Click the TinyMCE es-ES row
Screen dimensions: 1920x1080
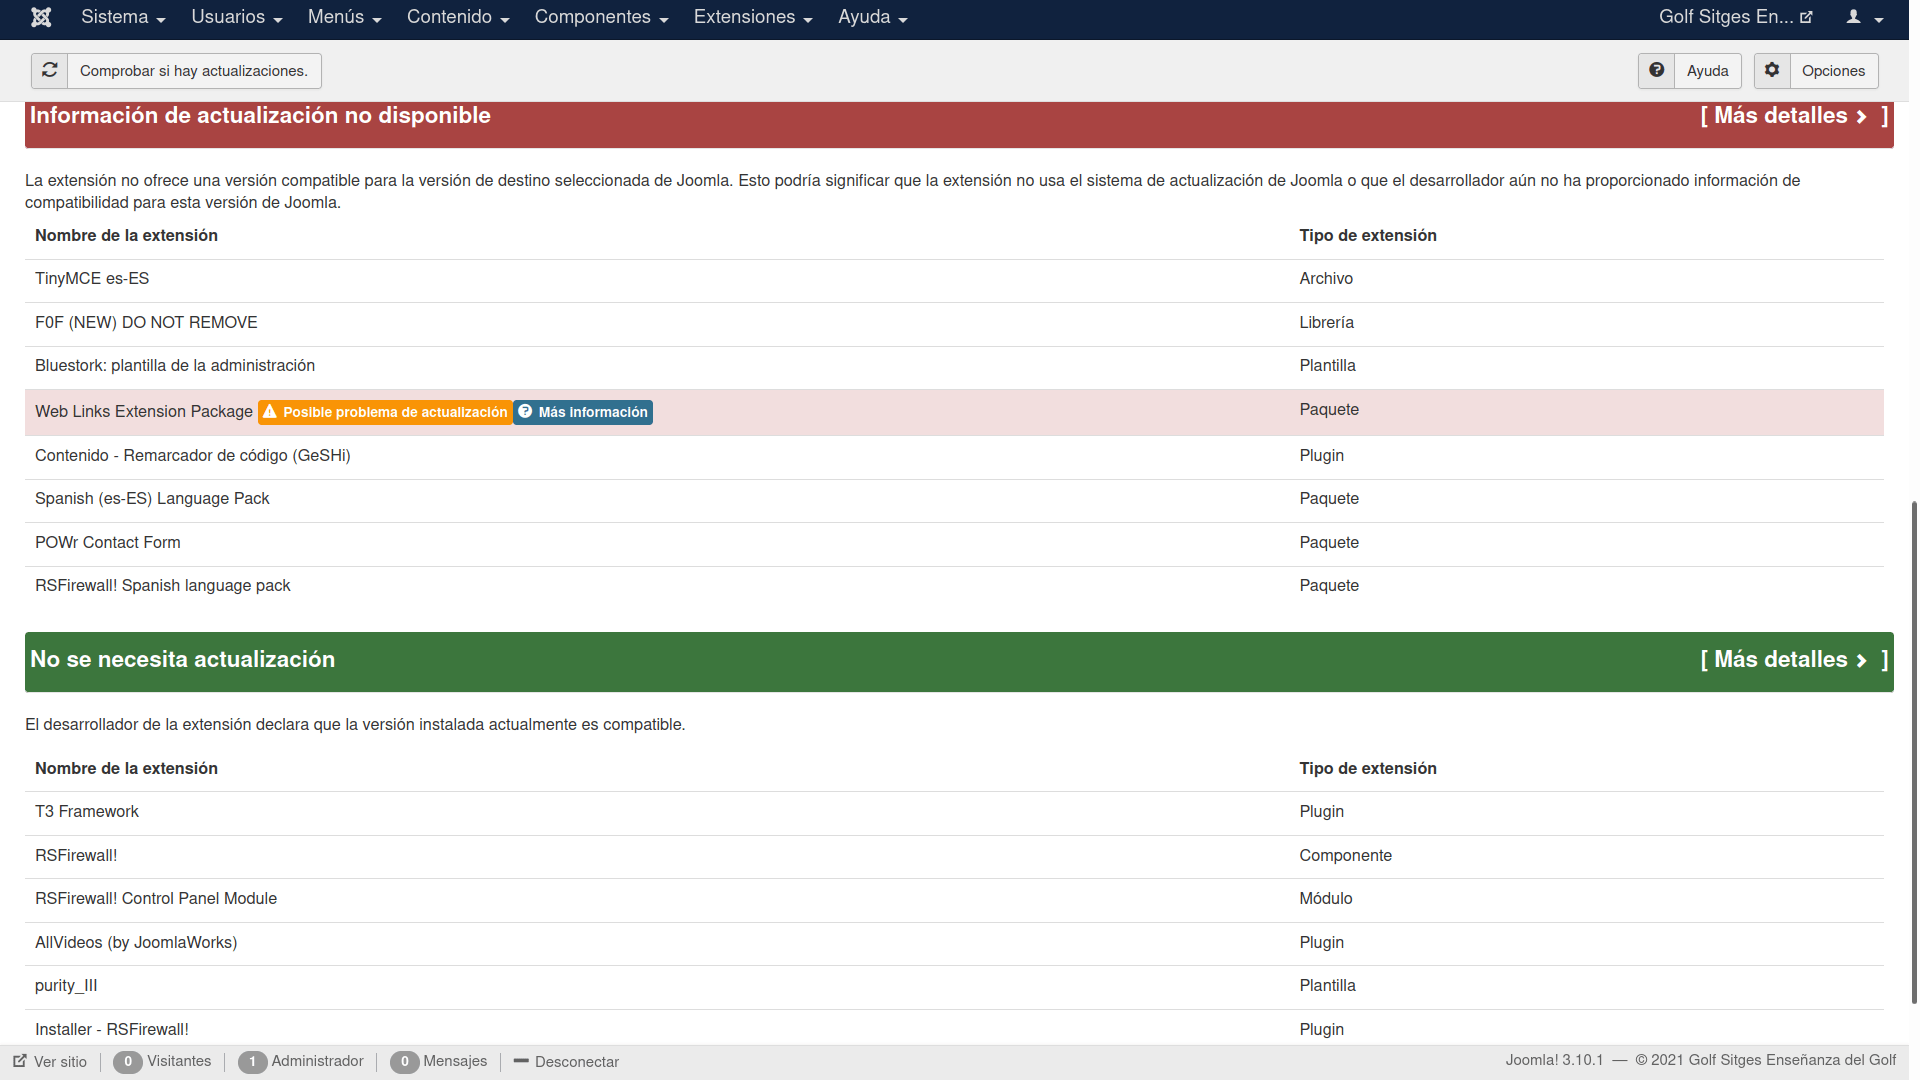[x=954, y=279]
